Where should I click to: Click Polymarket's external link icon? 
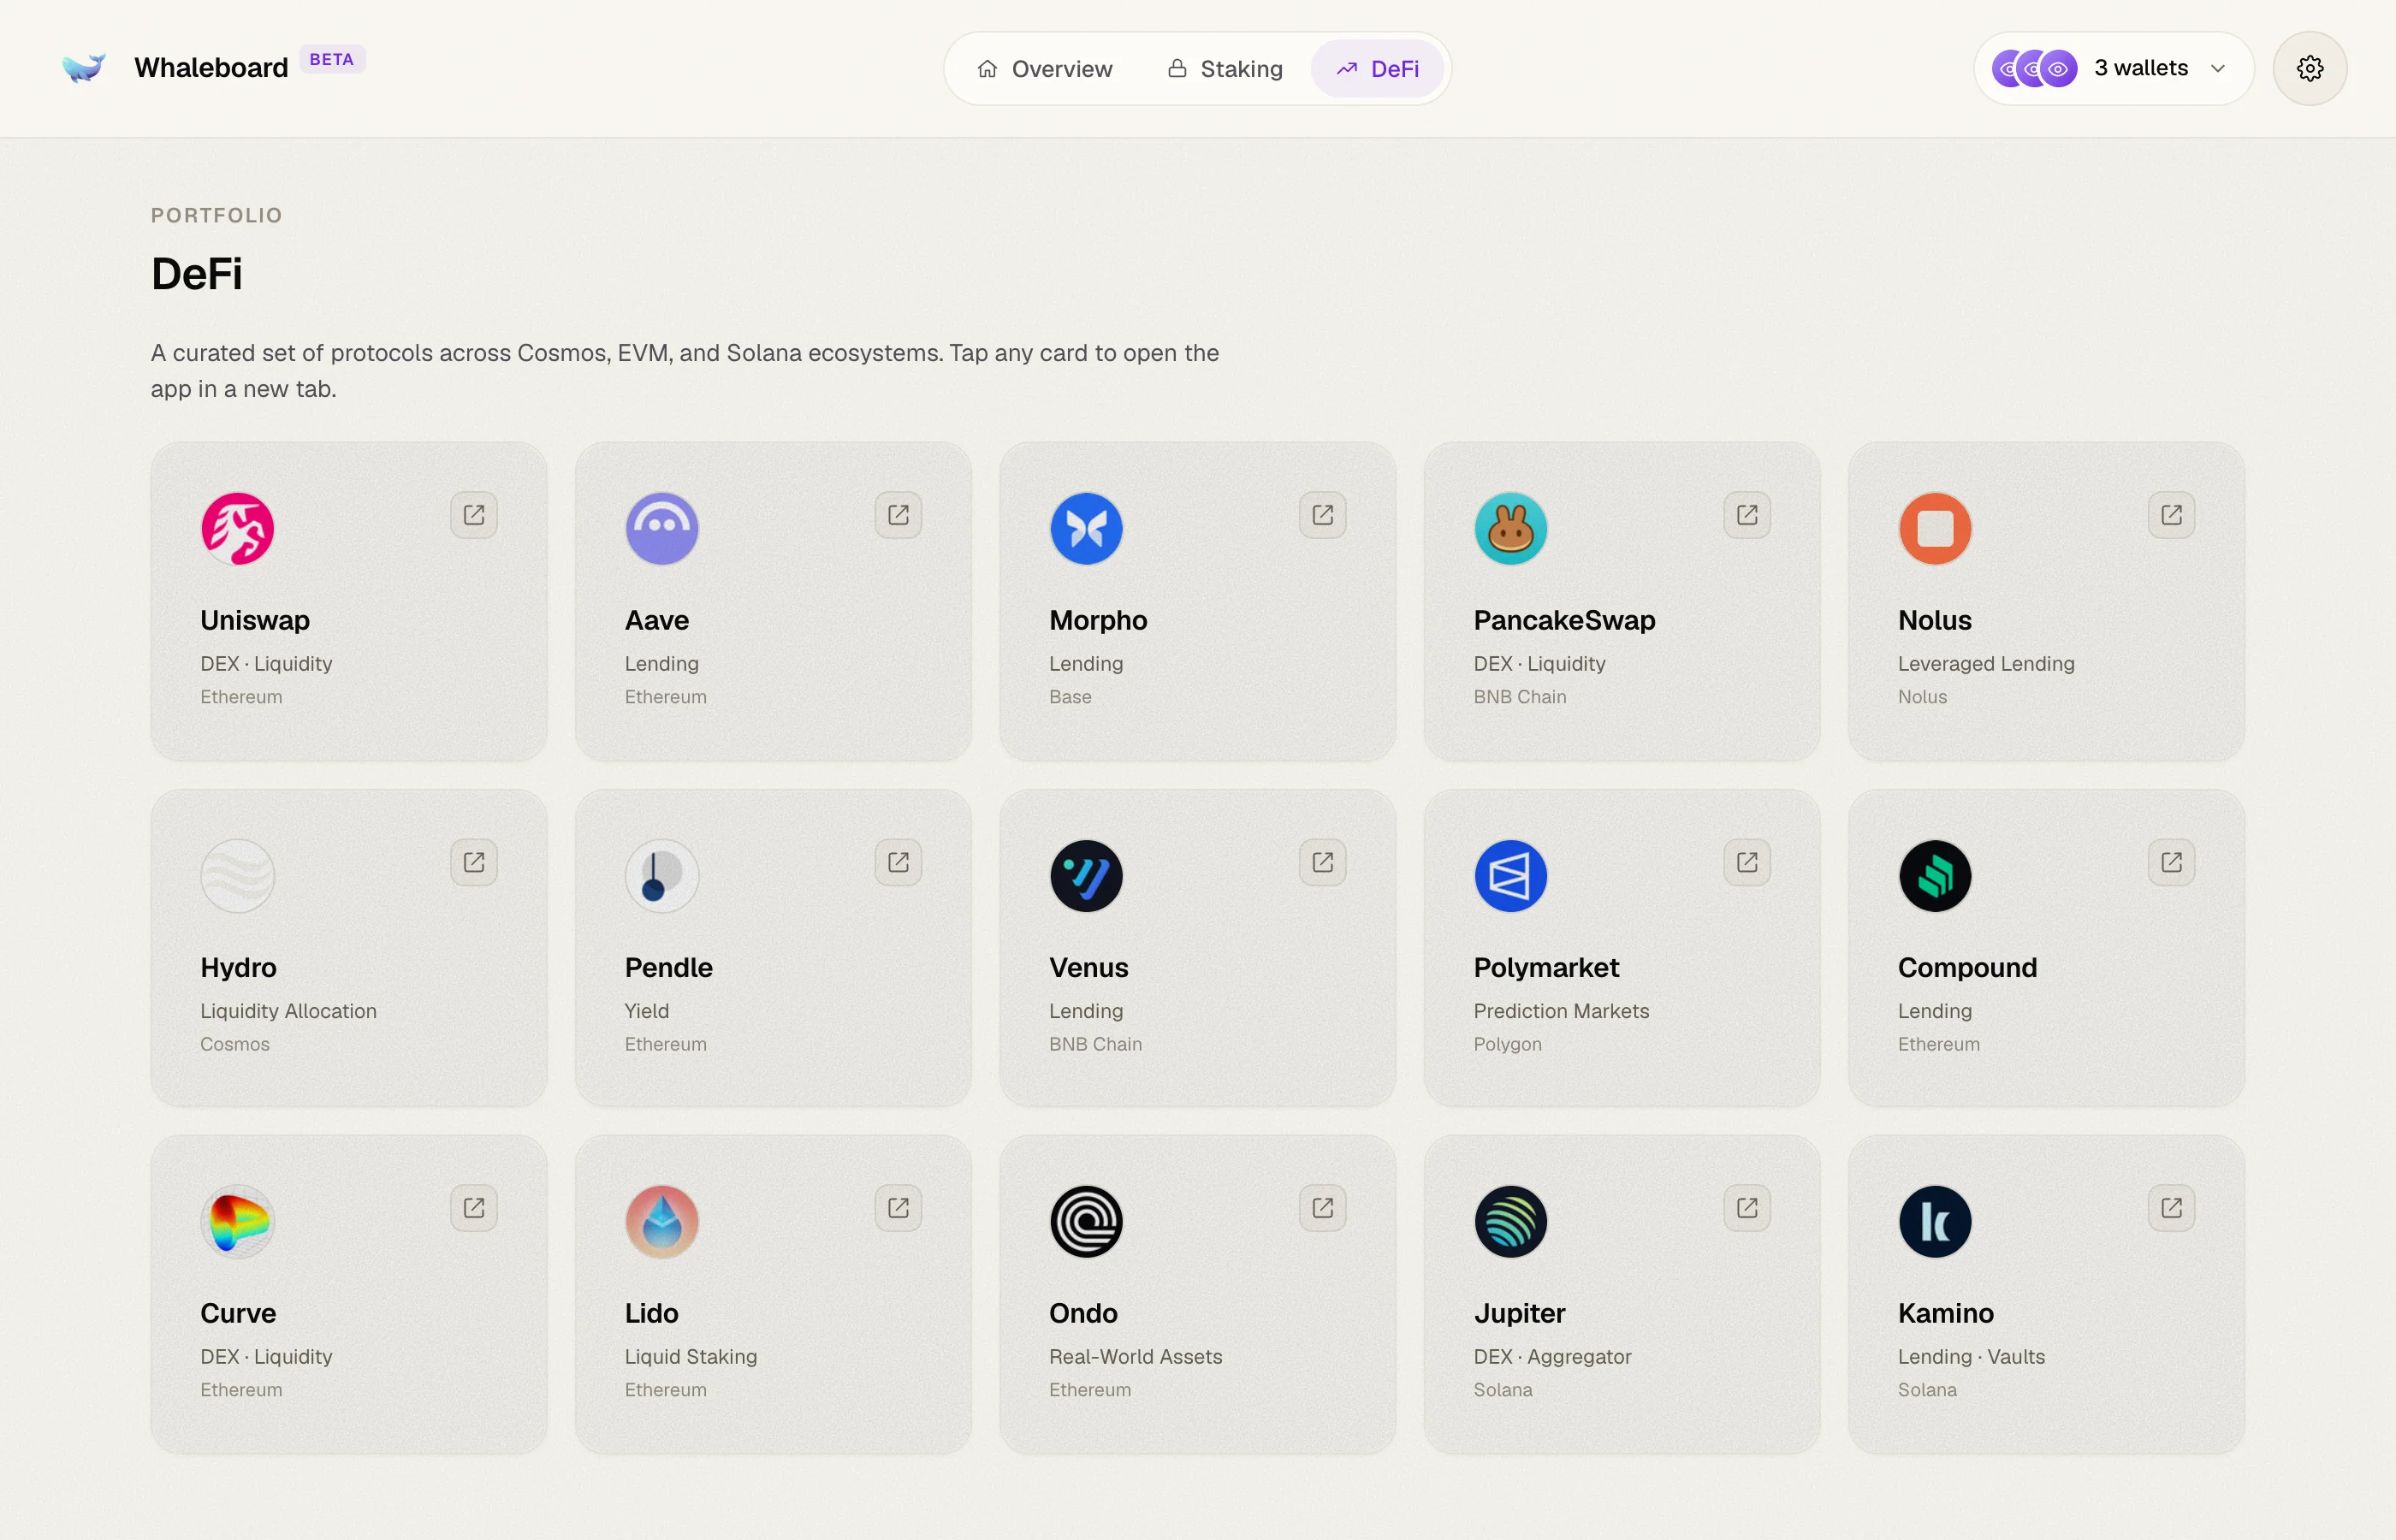(x=1747, y=862)
